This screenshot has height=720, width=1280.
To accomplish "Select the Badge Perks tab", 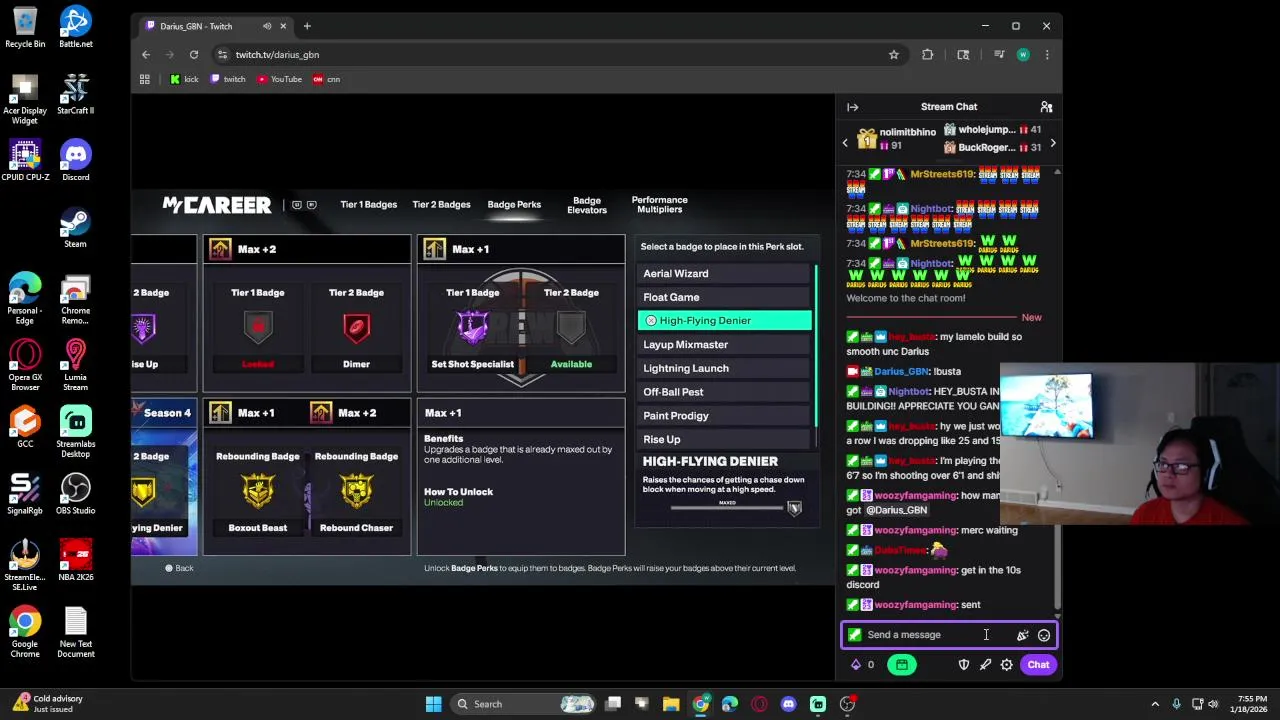I will click(x=514, y=205).
